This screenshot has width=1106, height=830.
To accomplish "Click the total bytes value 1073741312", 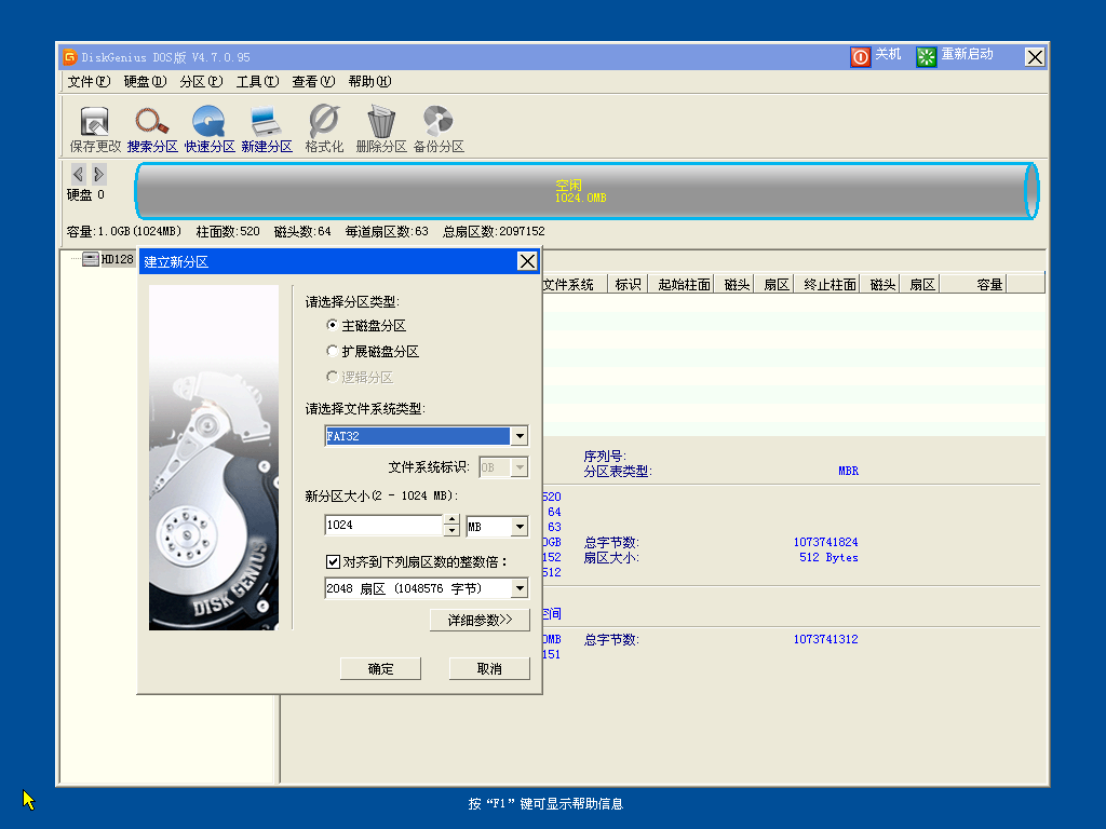I will 825,640.
